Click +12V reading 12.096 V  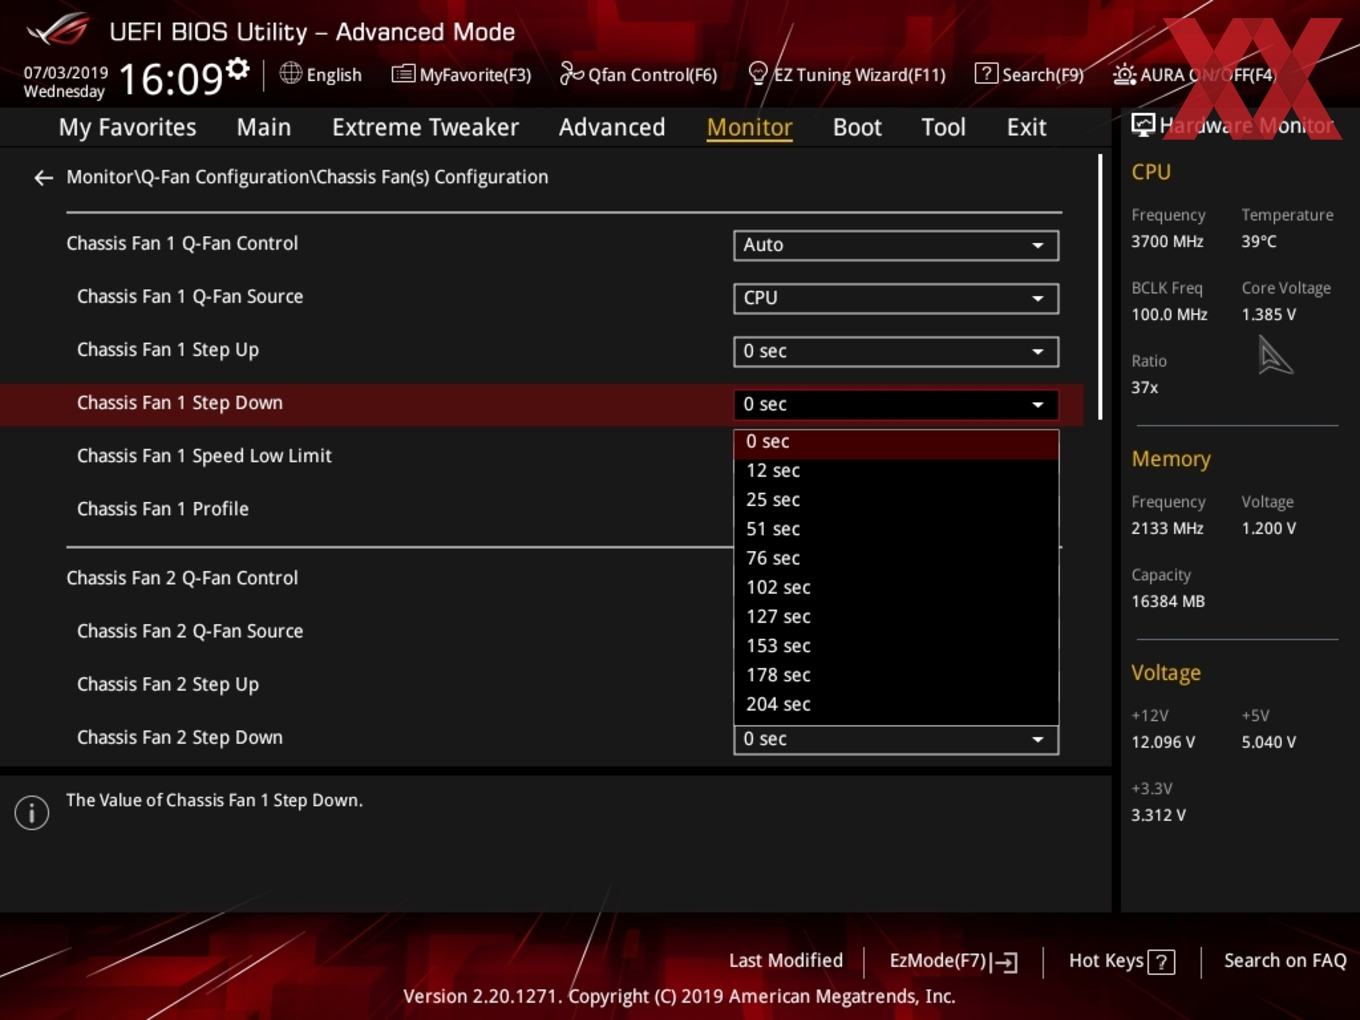pyautogui.click(x=1163, y=743)
